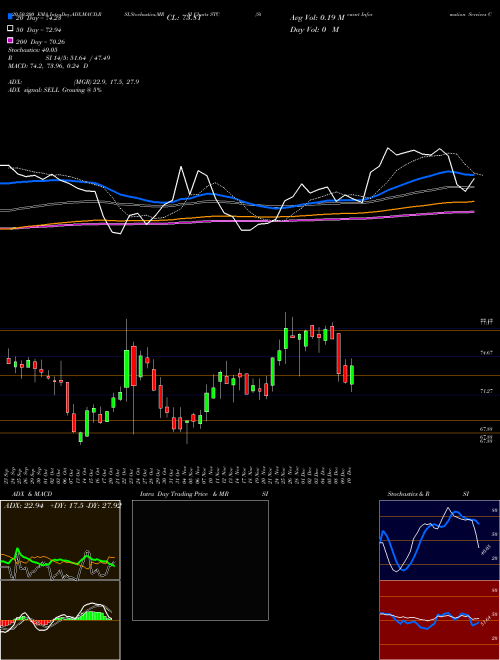Click the 'Stochastics: 49.03' reading

(33, 50)
